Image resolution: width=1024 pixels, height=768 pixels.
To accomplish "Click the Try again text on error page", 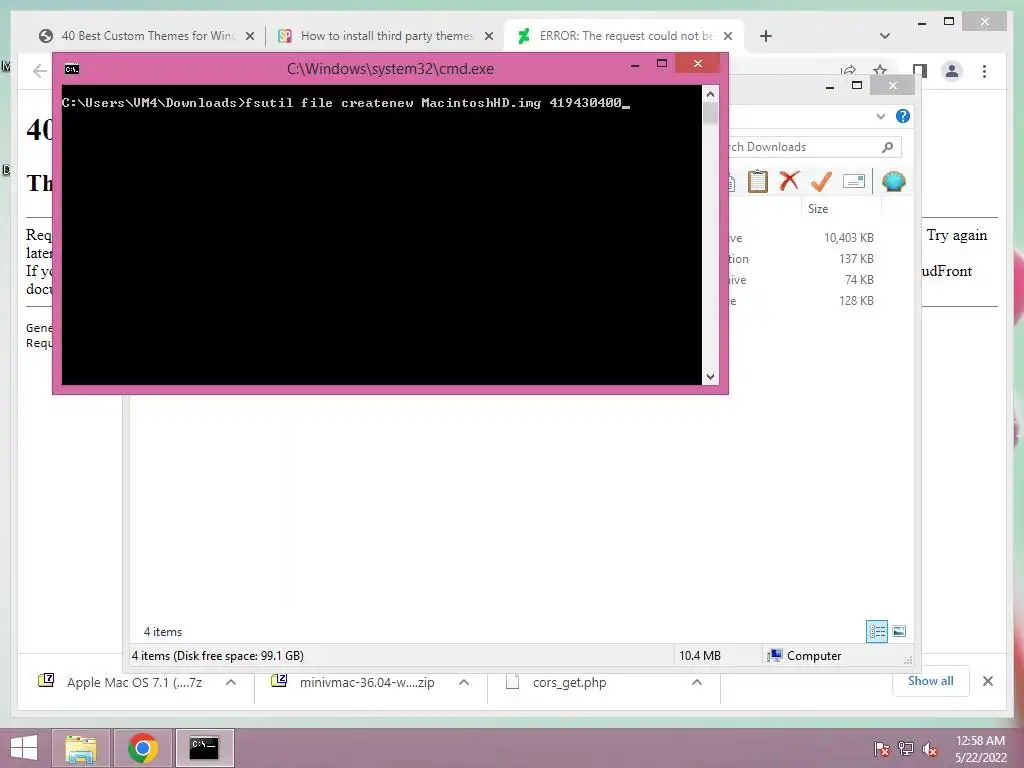I will pos(957,235).
